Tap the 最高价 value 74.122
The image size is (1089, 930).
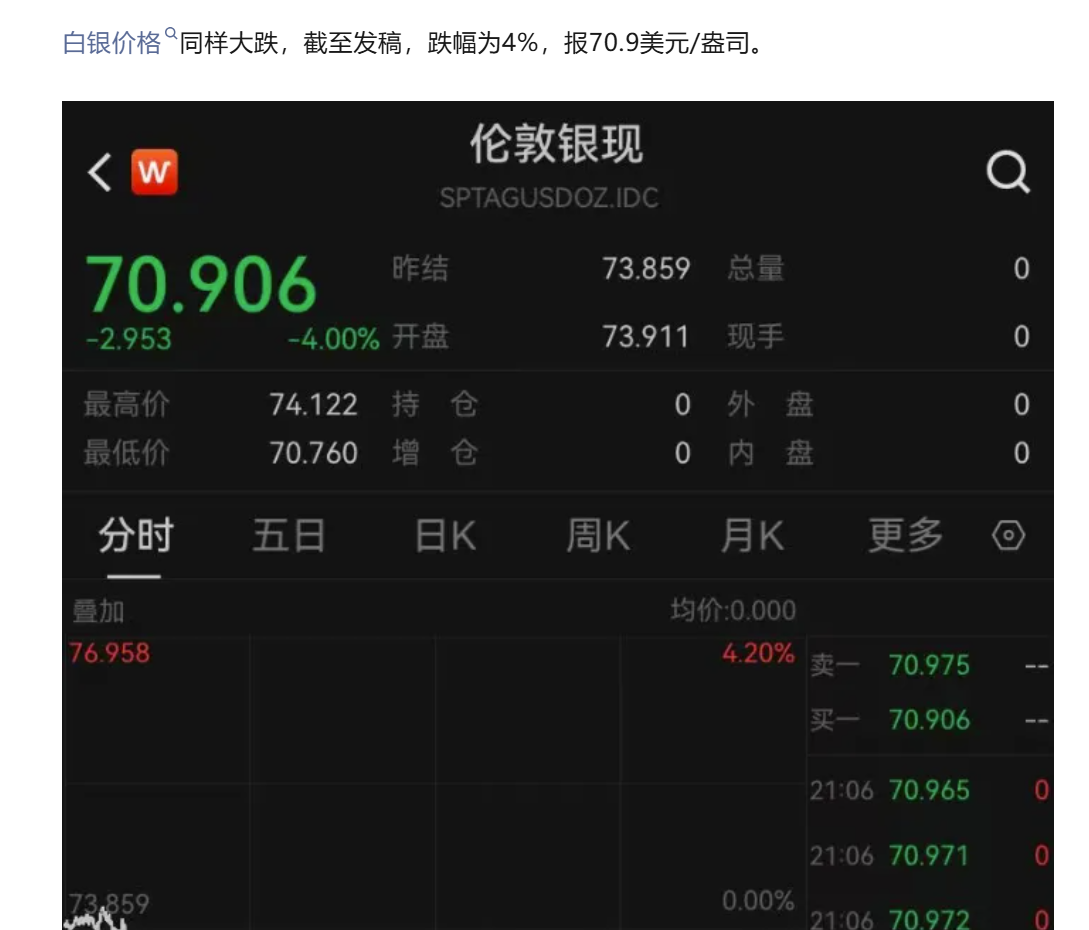[313, 405]
